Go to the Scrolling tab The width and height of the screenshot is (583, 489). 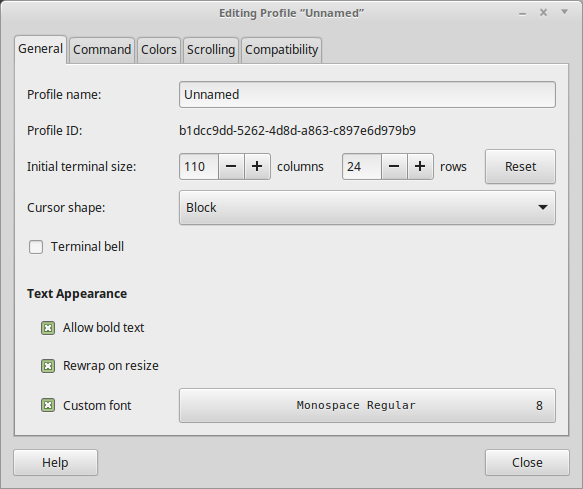click(x=211, y=50)
